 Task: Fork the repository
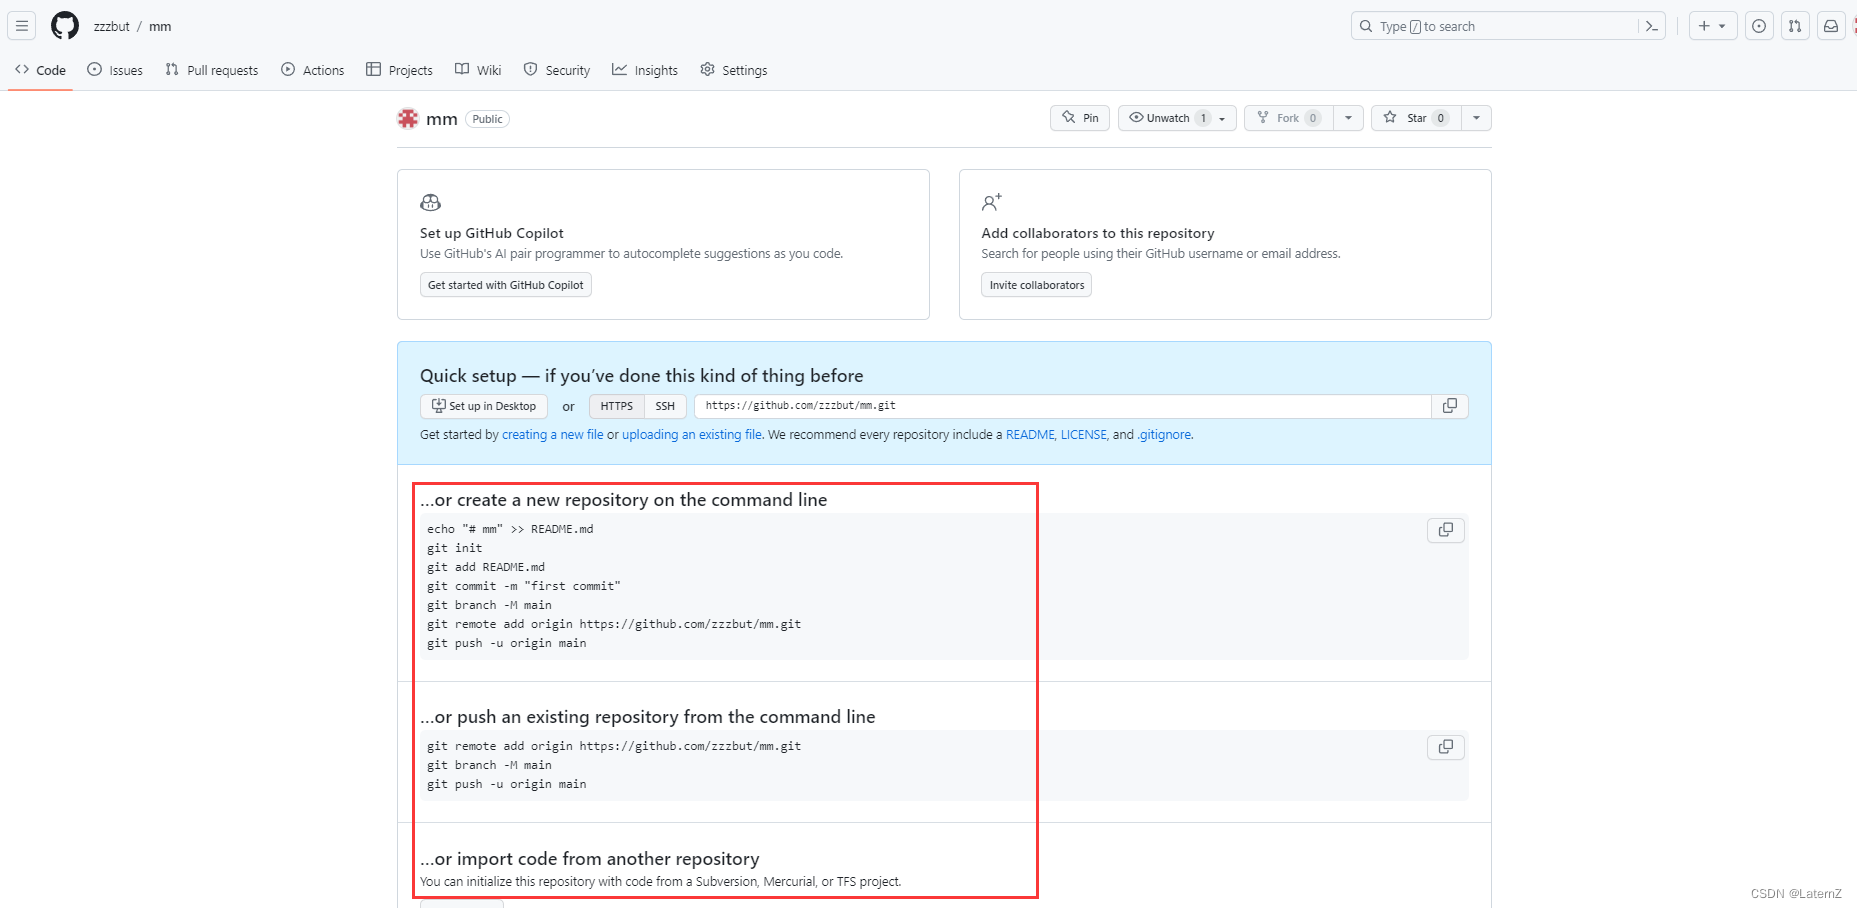click(1289, 118)
